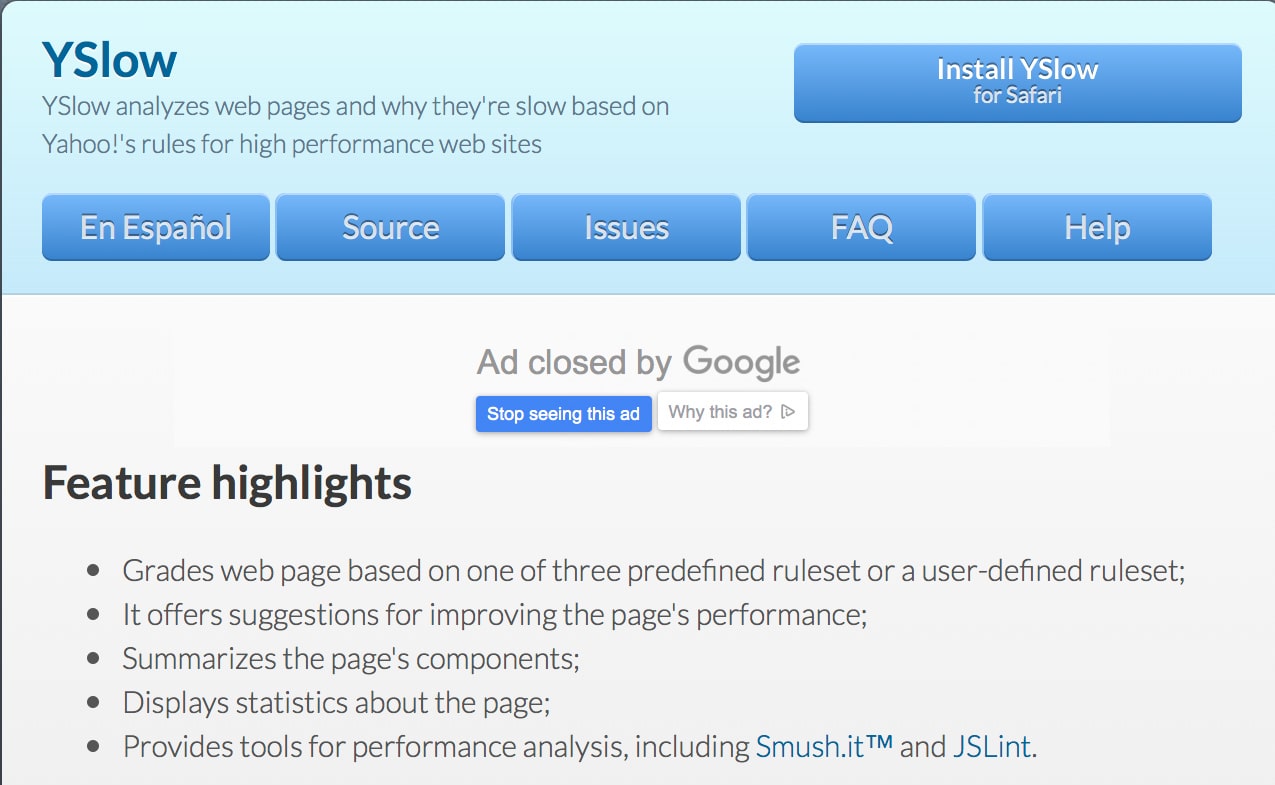
Task: Open the Help section
Action: point(1096,227)
